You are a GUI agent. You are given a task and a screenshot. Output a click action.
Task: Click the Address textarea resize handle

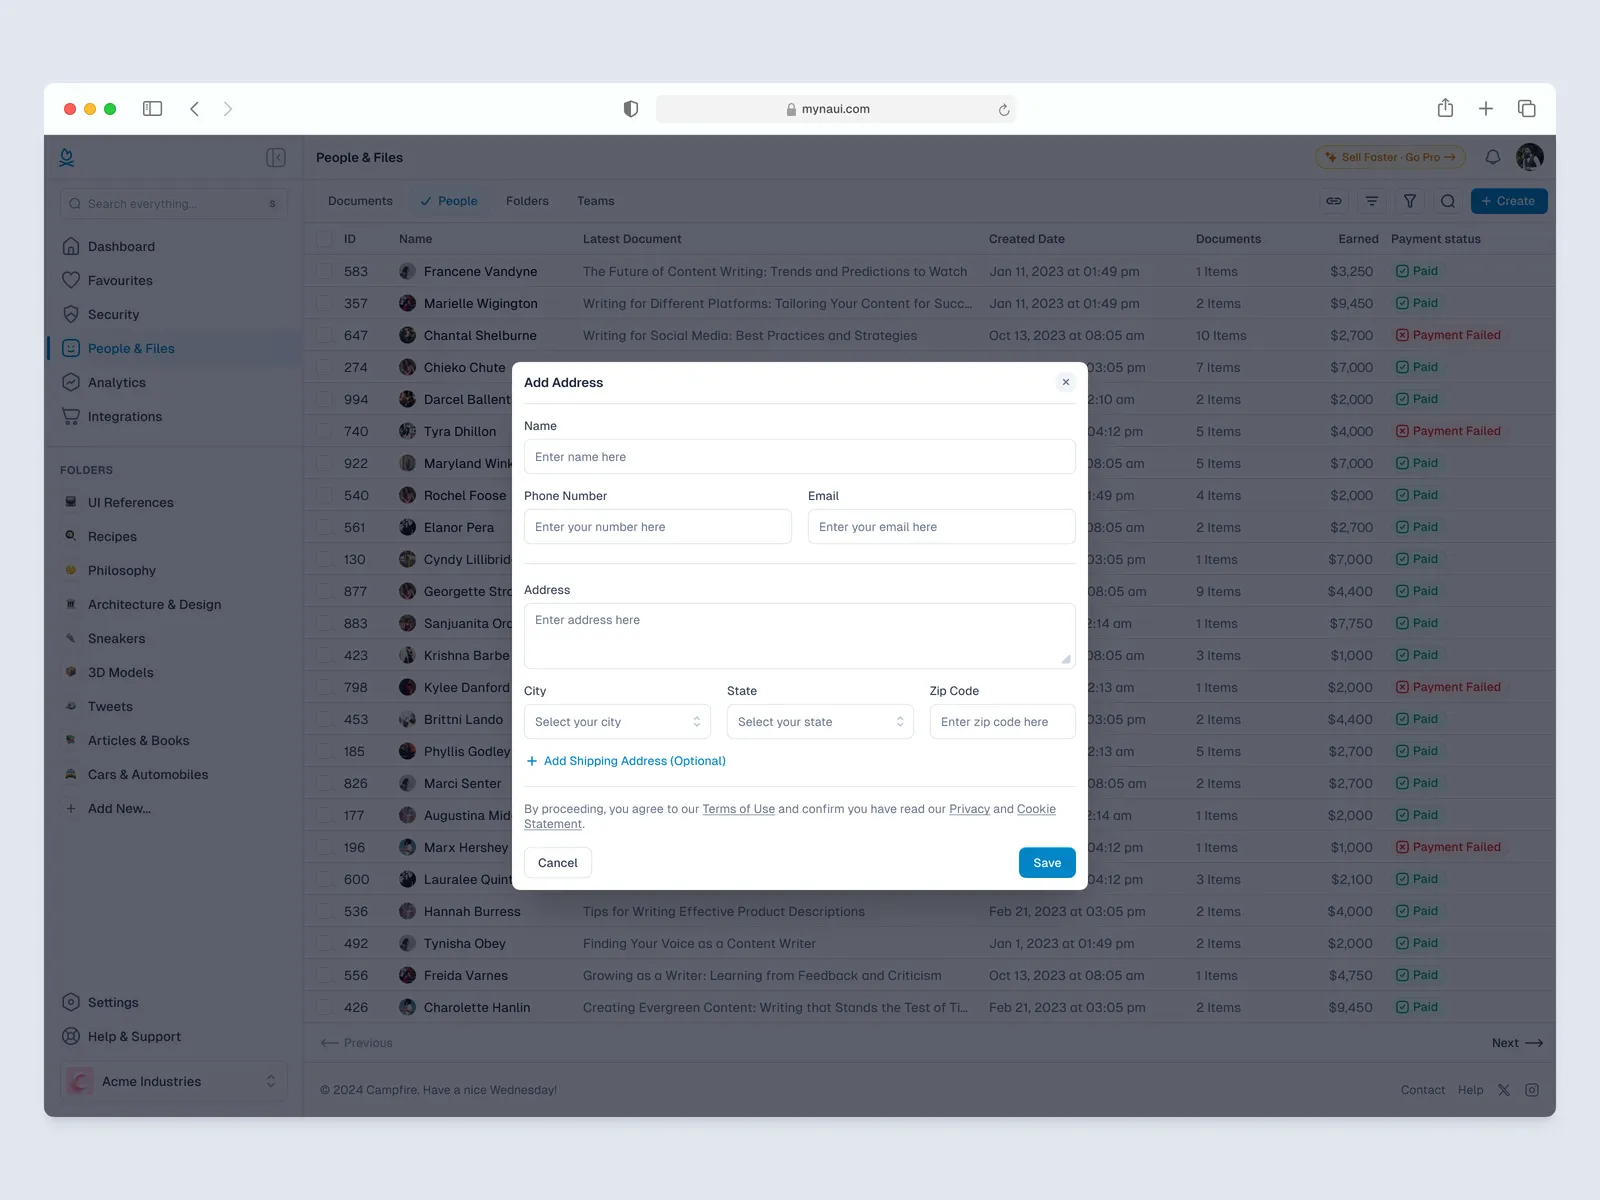pyautogui.click(x=1066, y=659)
